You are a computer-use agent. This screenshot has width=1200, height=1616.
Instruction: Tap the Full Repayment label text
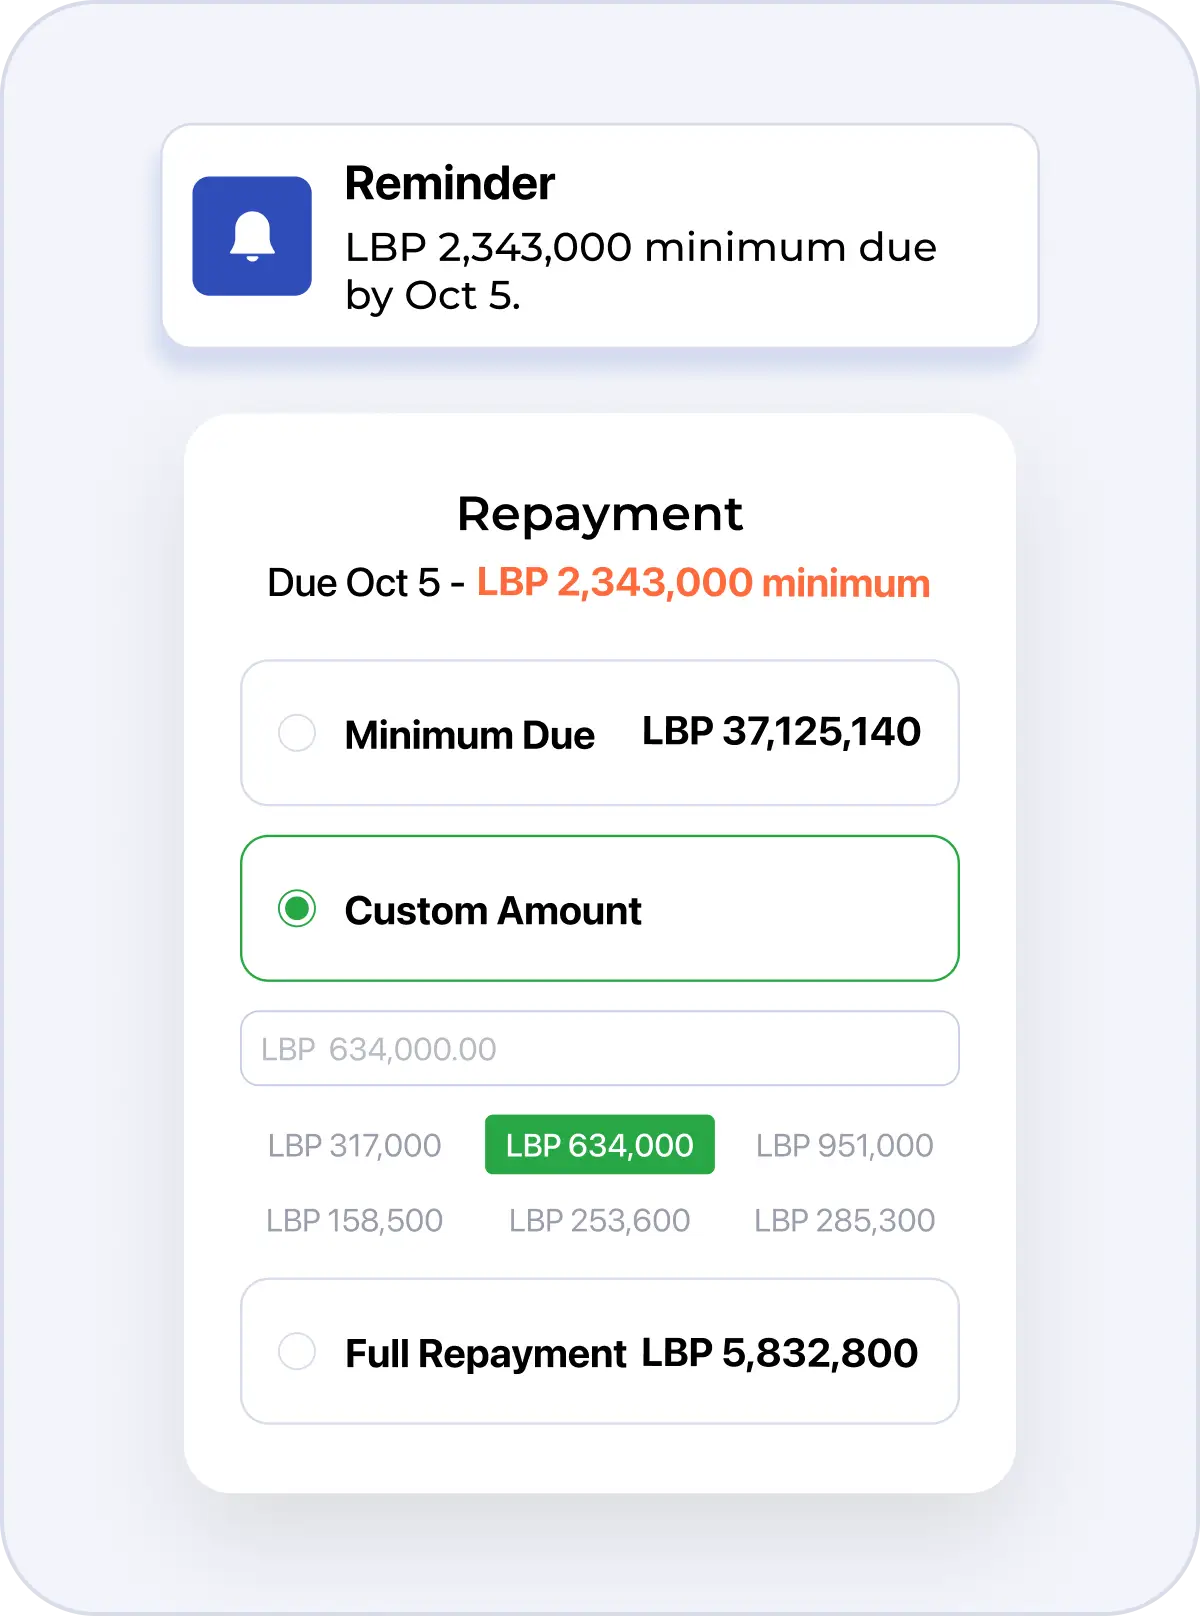click(x=485, y=1354)
